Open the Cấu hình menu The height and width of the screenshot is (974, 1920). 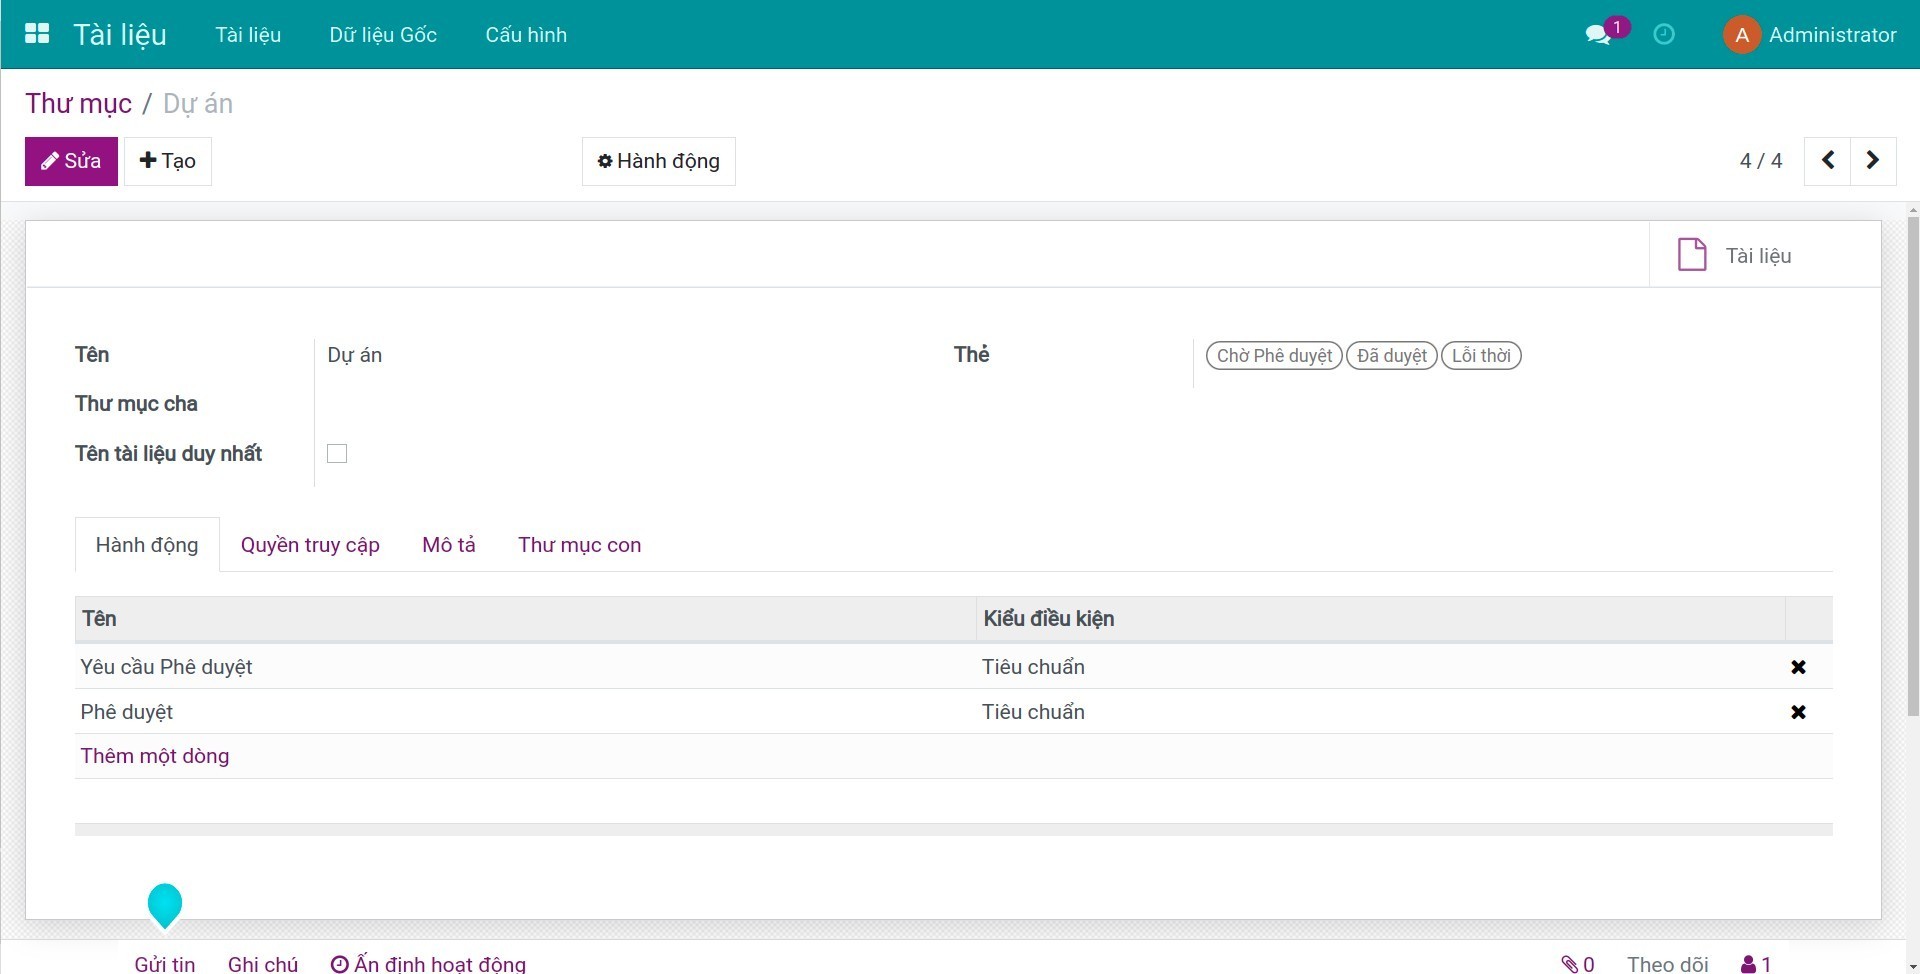pos(526,35)
